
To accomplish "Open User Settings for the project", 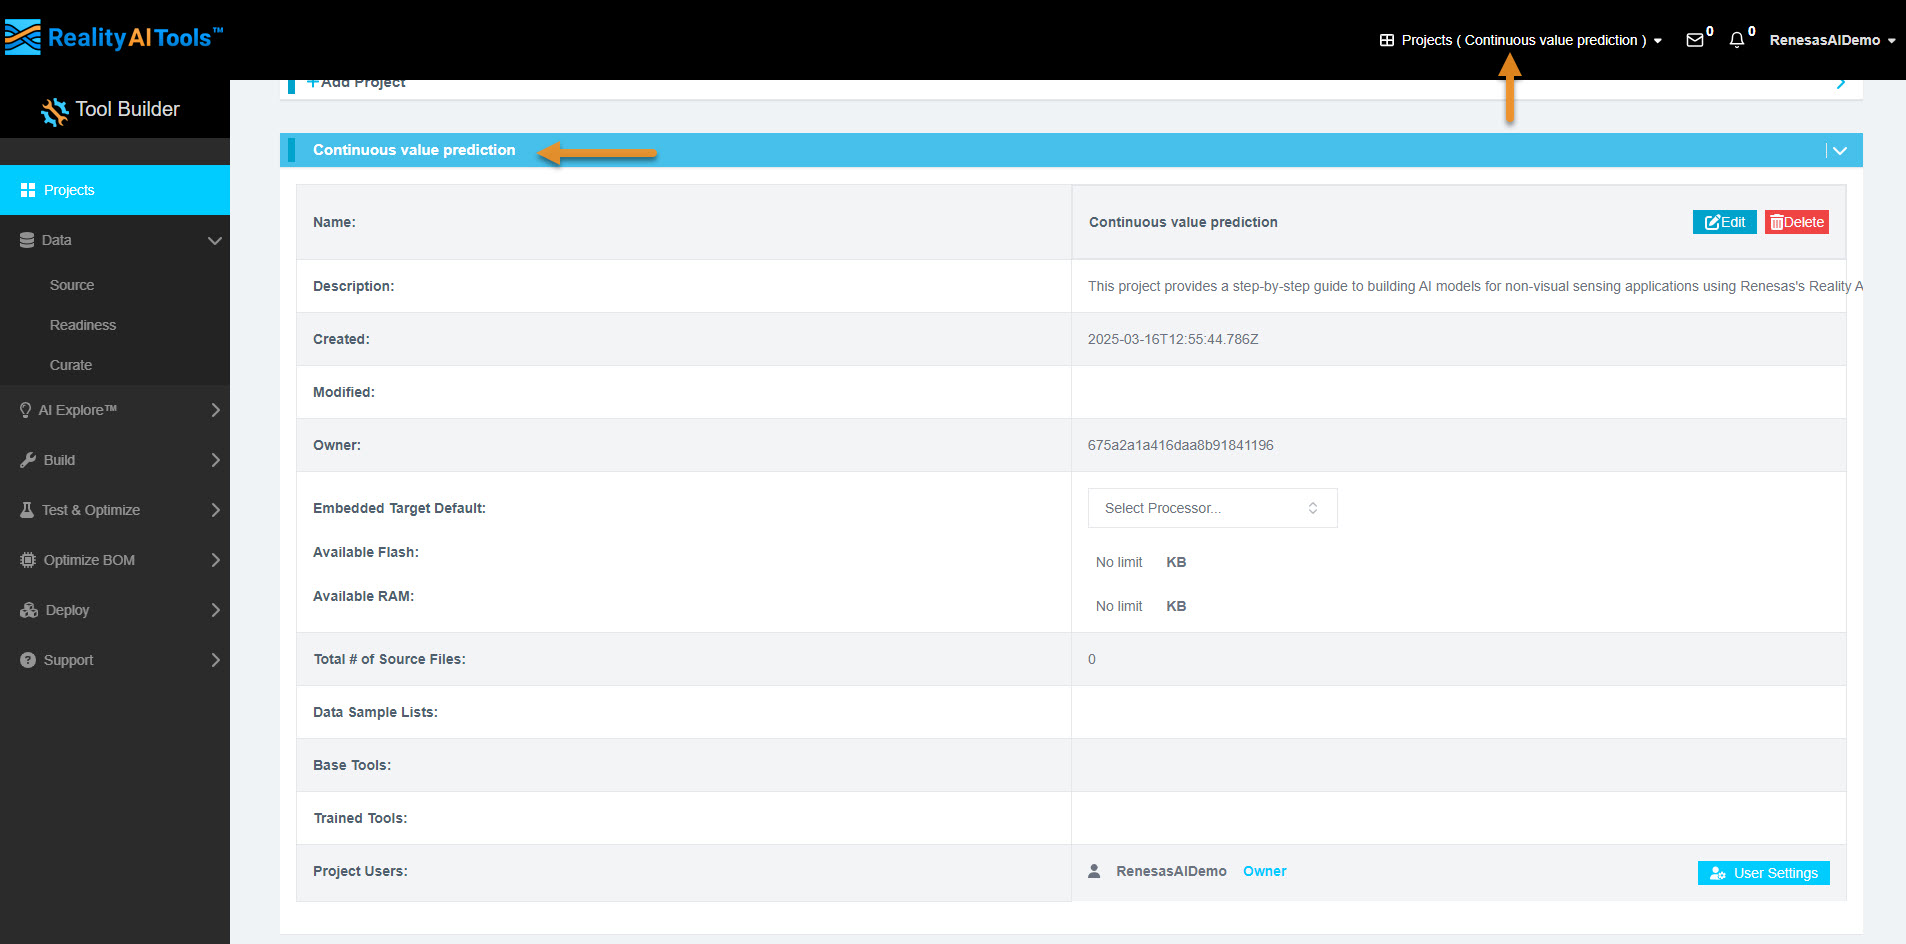I will click(1763, 873).
